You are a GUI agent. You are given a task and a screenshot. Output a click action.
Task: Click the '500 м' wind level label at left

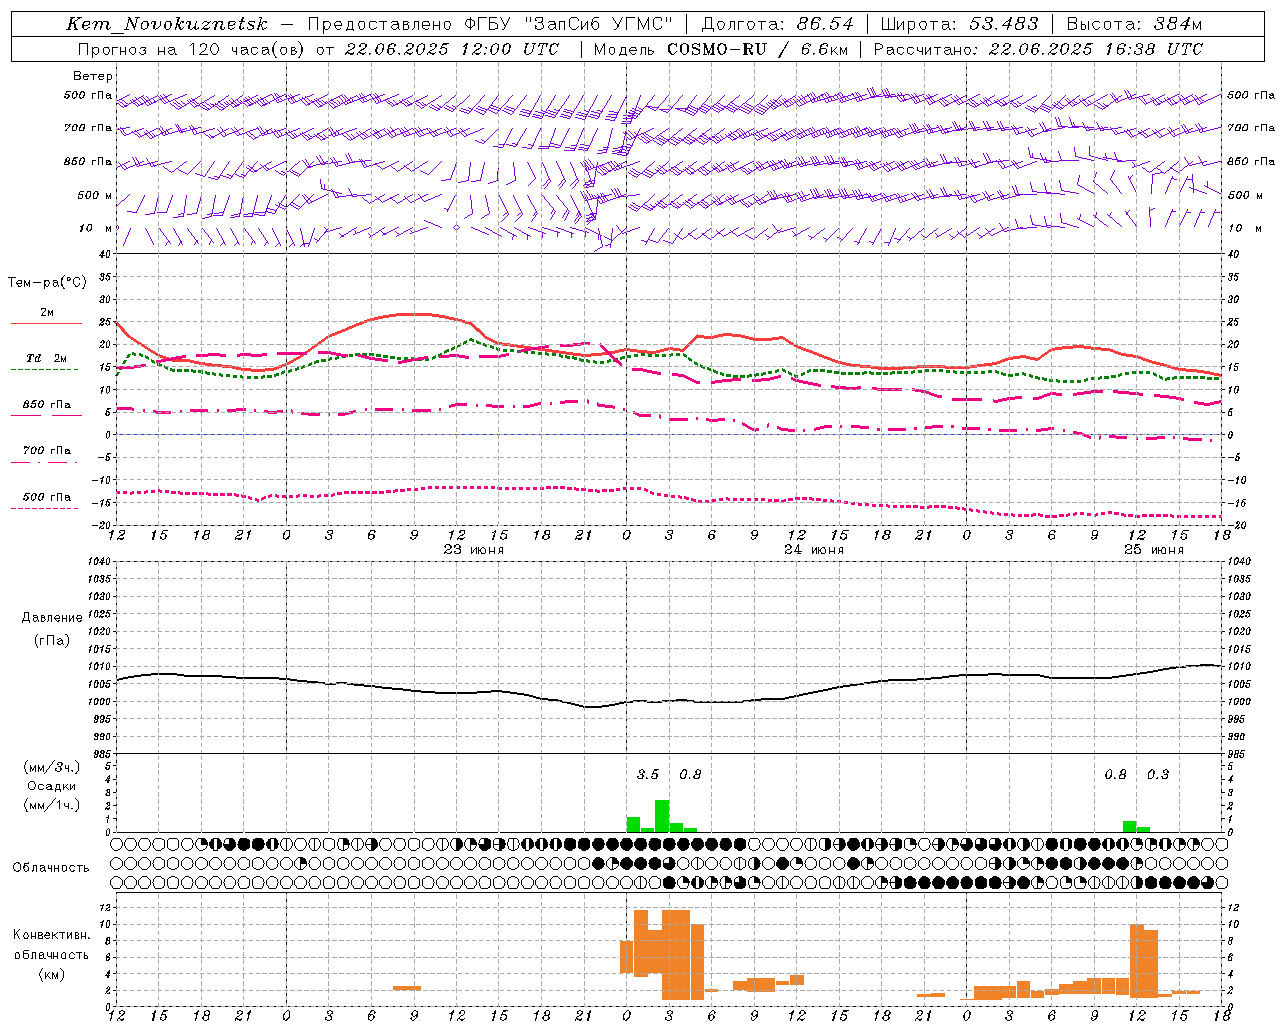click(95, 196)
